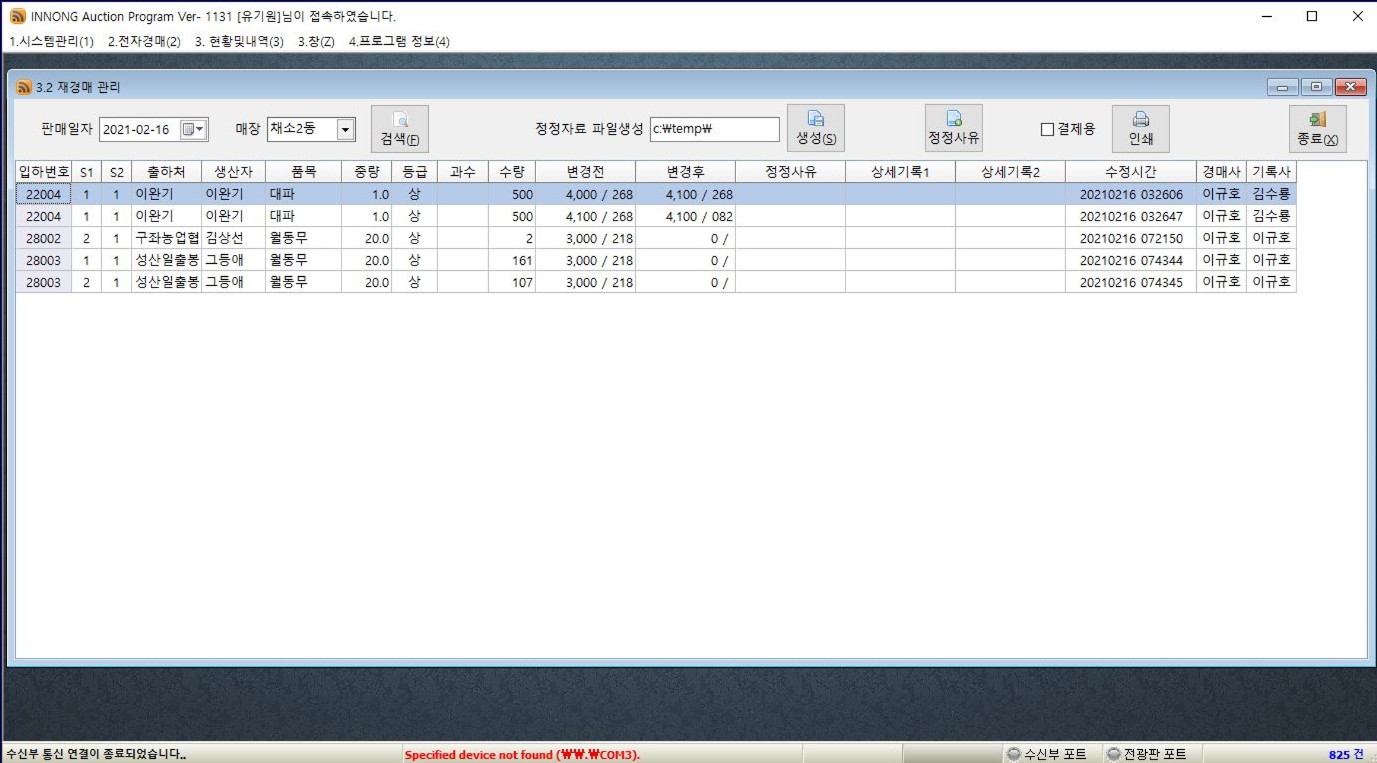Toggle the 결제용 checkbox

point(1048,129)
